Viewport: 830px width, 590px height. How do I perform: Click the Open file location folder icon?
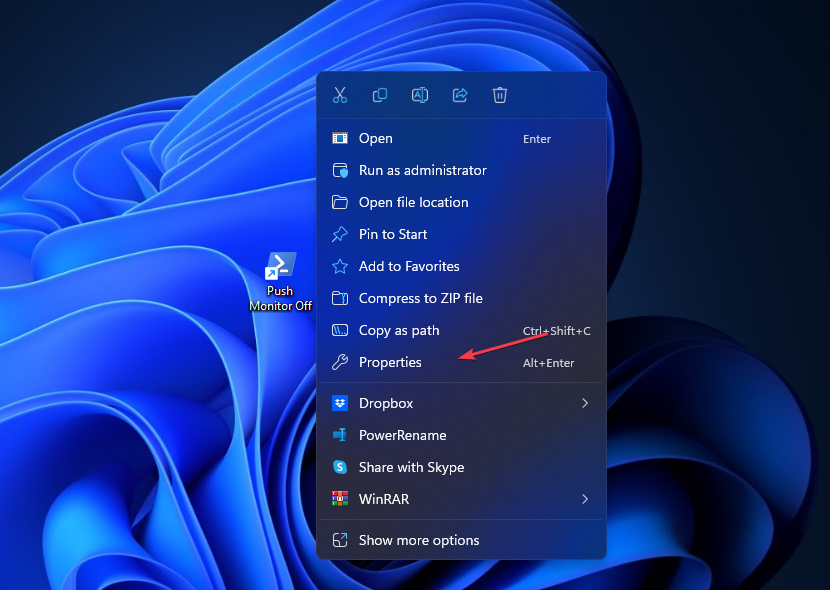(340, 202)
